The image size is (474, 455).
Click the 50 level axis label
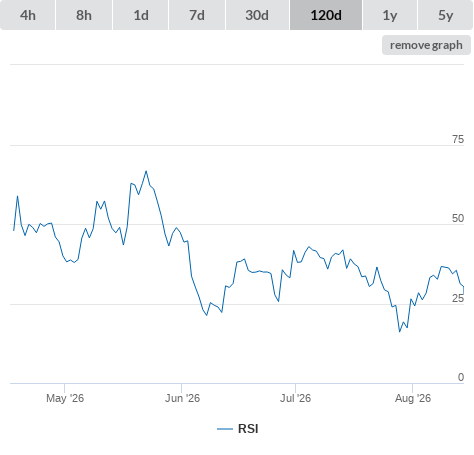(458, 218)
